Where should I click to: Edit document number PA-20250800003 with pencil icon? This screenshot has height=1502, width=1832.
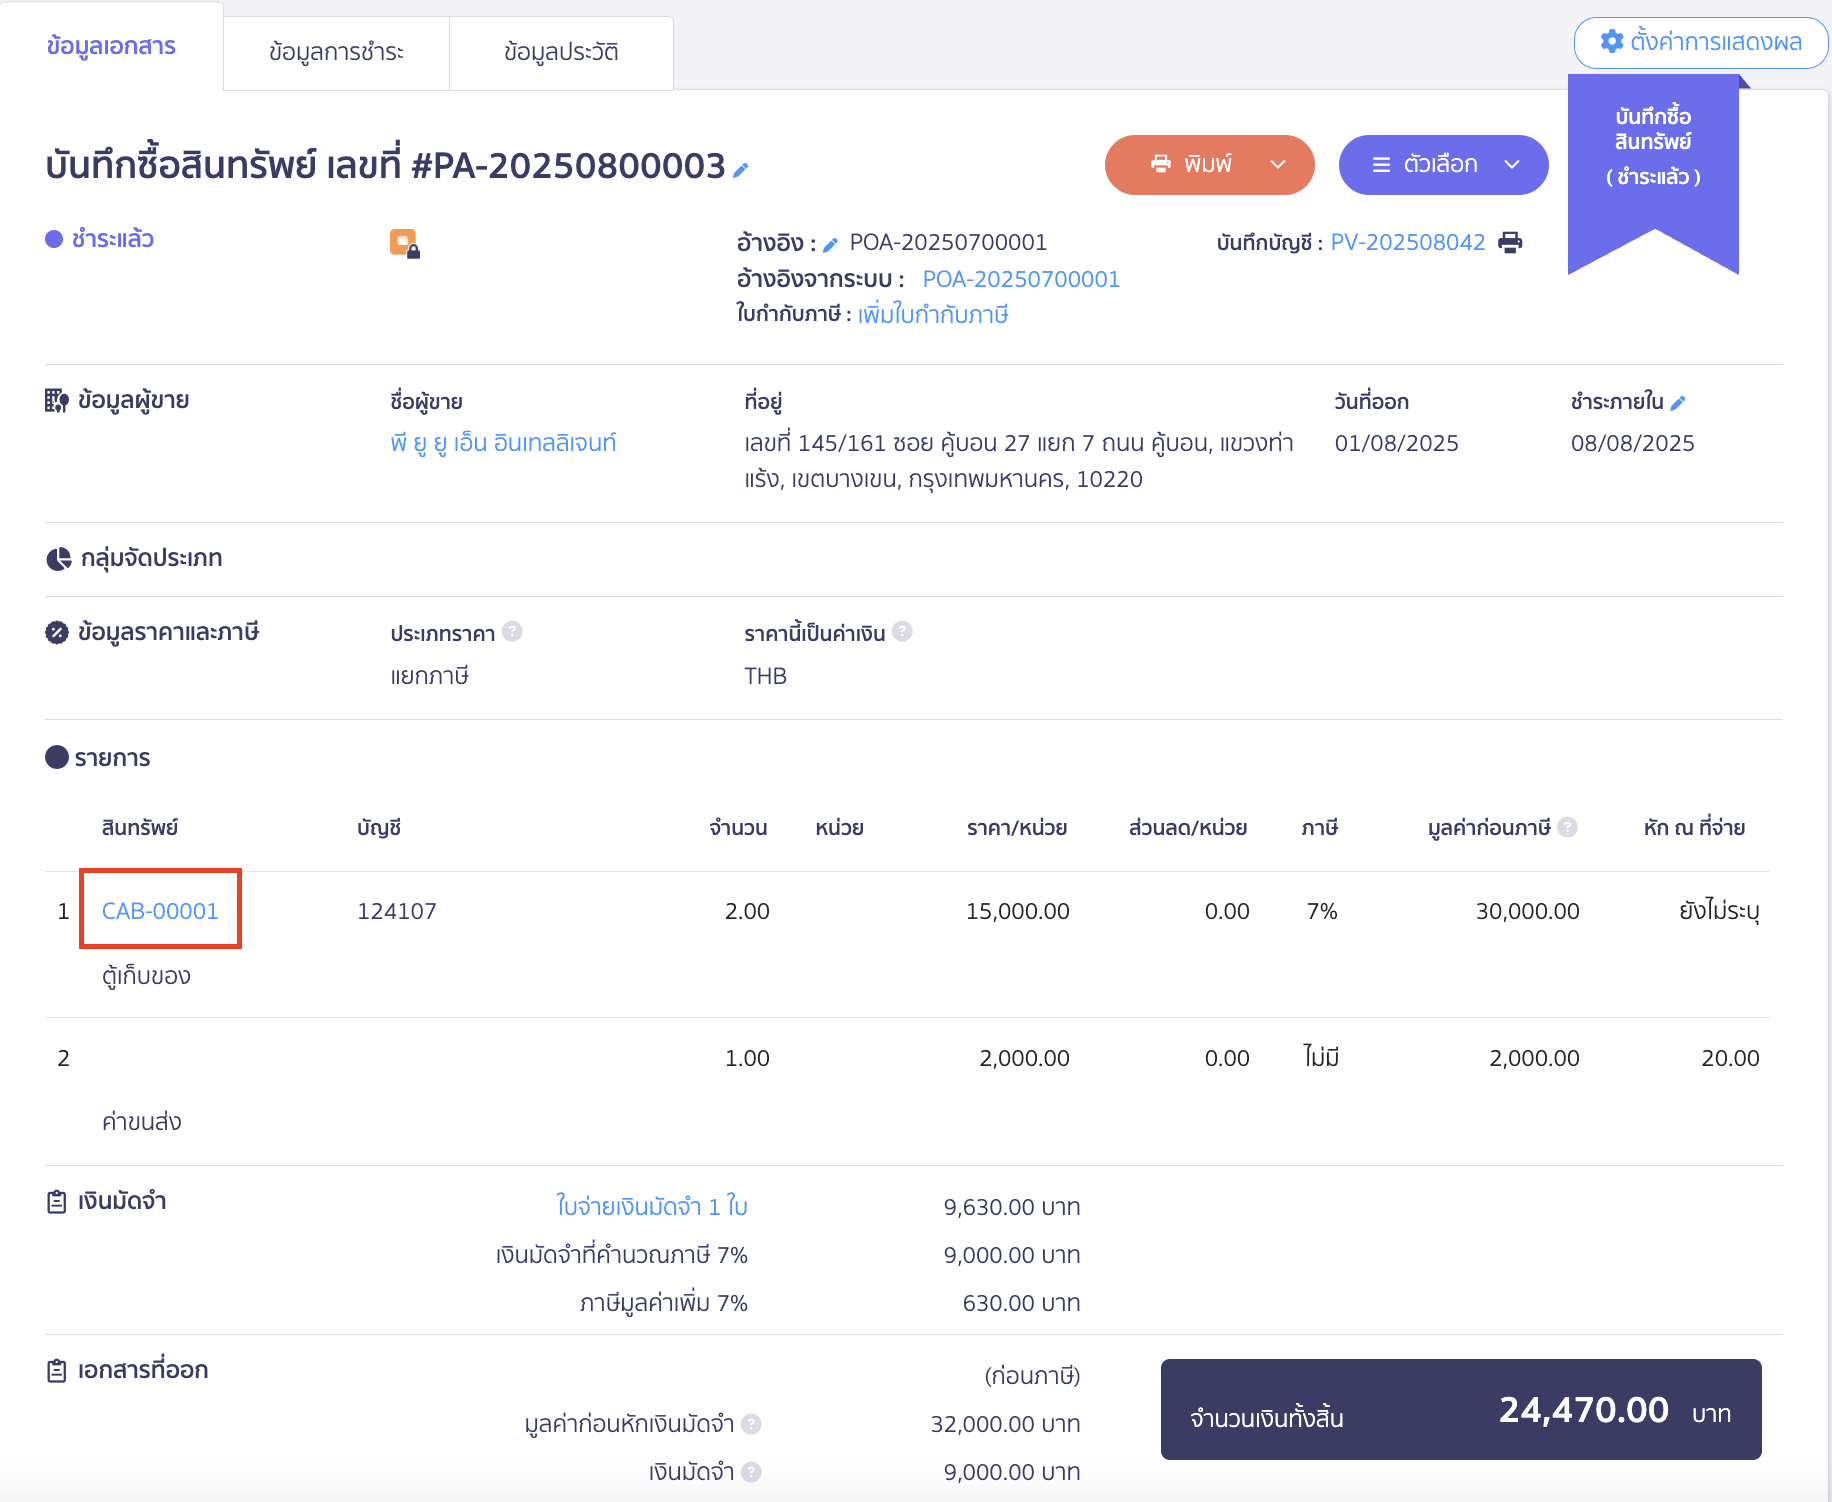(739, 170)
